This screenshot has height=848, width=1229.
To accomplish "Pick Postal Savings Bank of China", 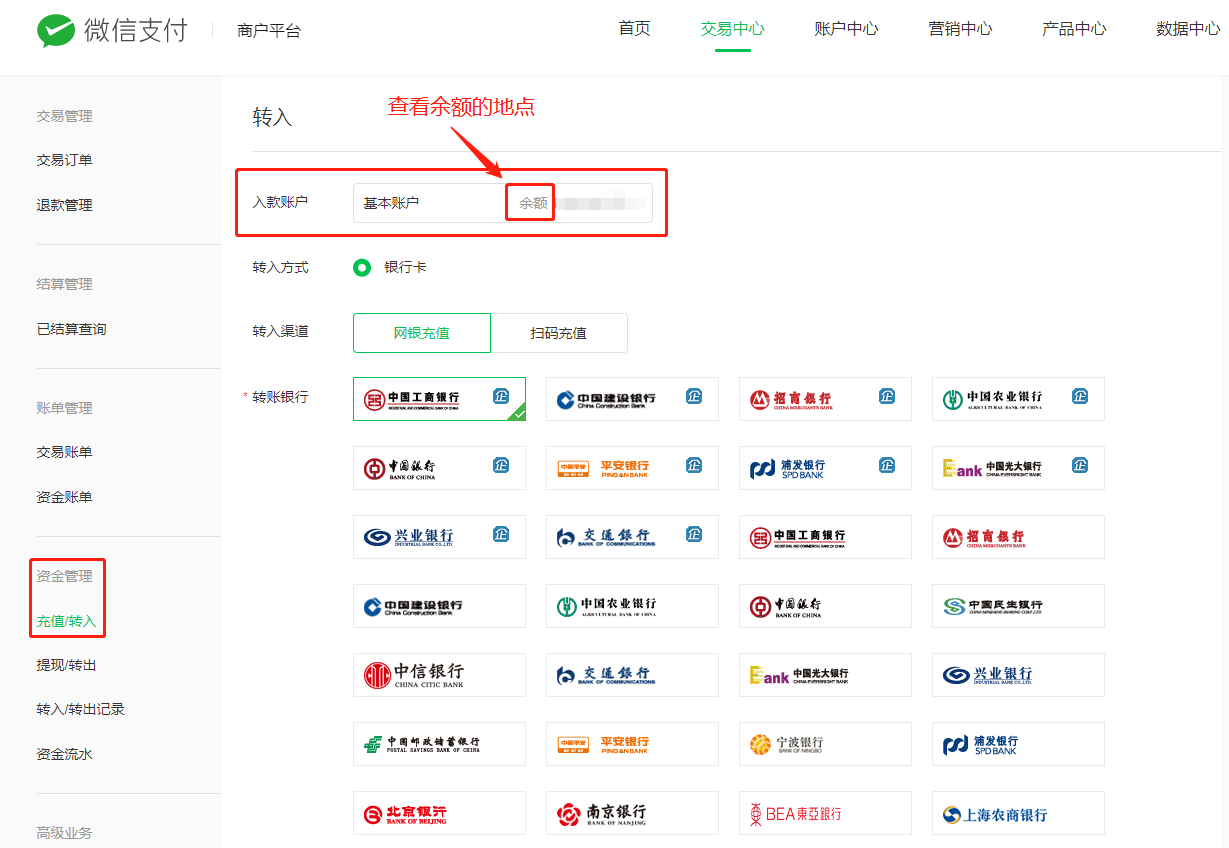I will (439, 744).
